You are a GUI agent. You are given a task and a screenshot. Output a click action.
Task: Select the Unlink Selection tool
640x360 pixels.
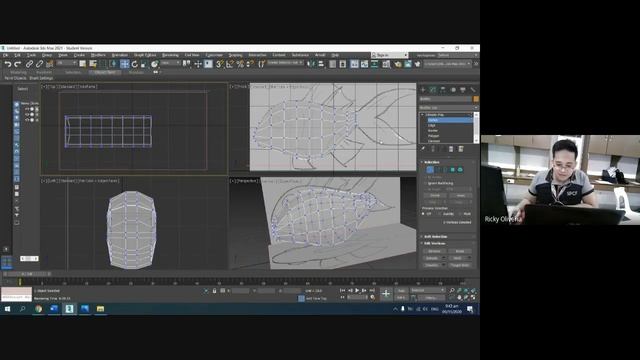[x=39, y=64]
